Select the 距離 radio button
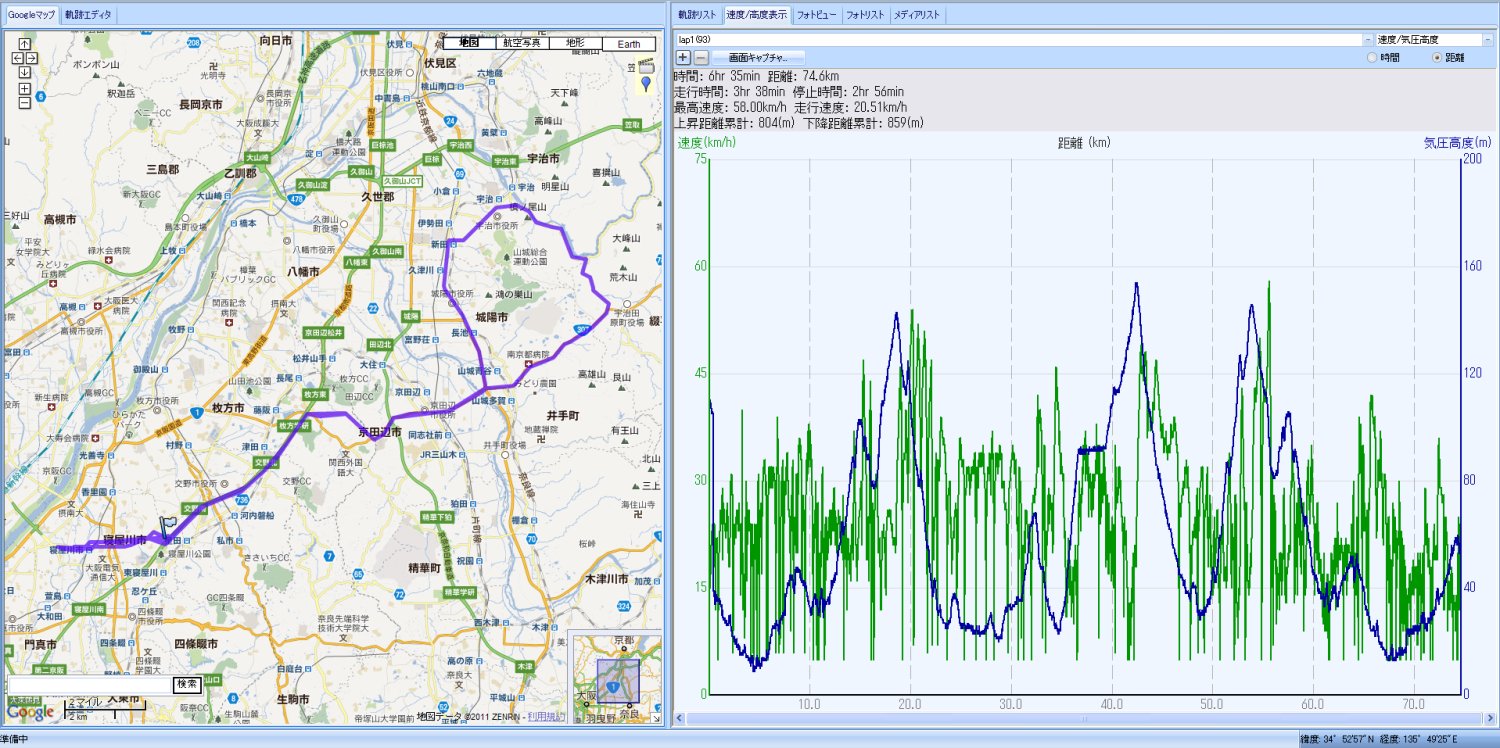The height and width of the screenshot is (748, 1500). (1438, 58)
